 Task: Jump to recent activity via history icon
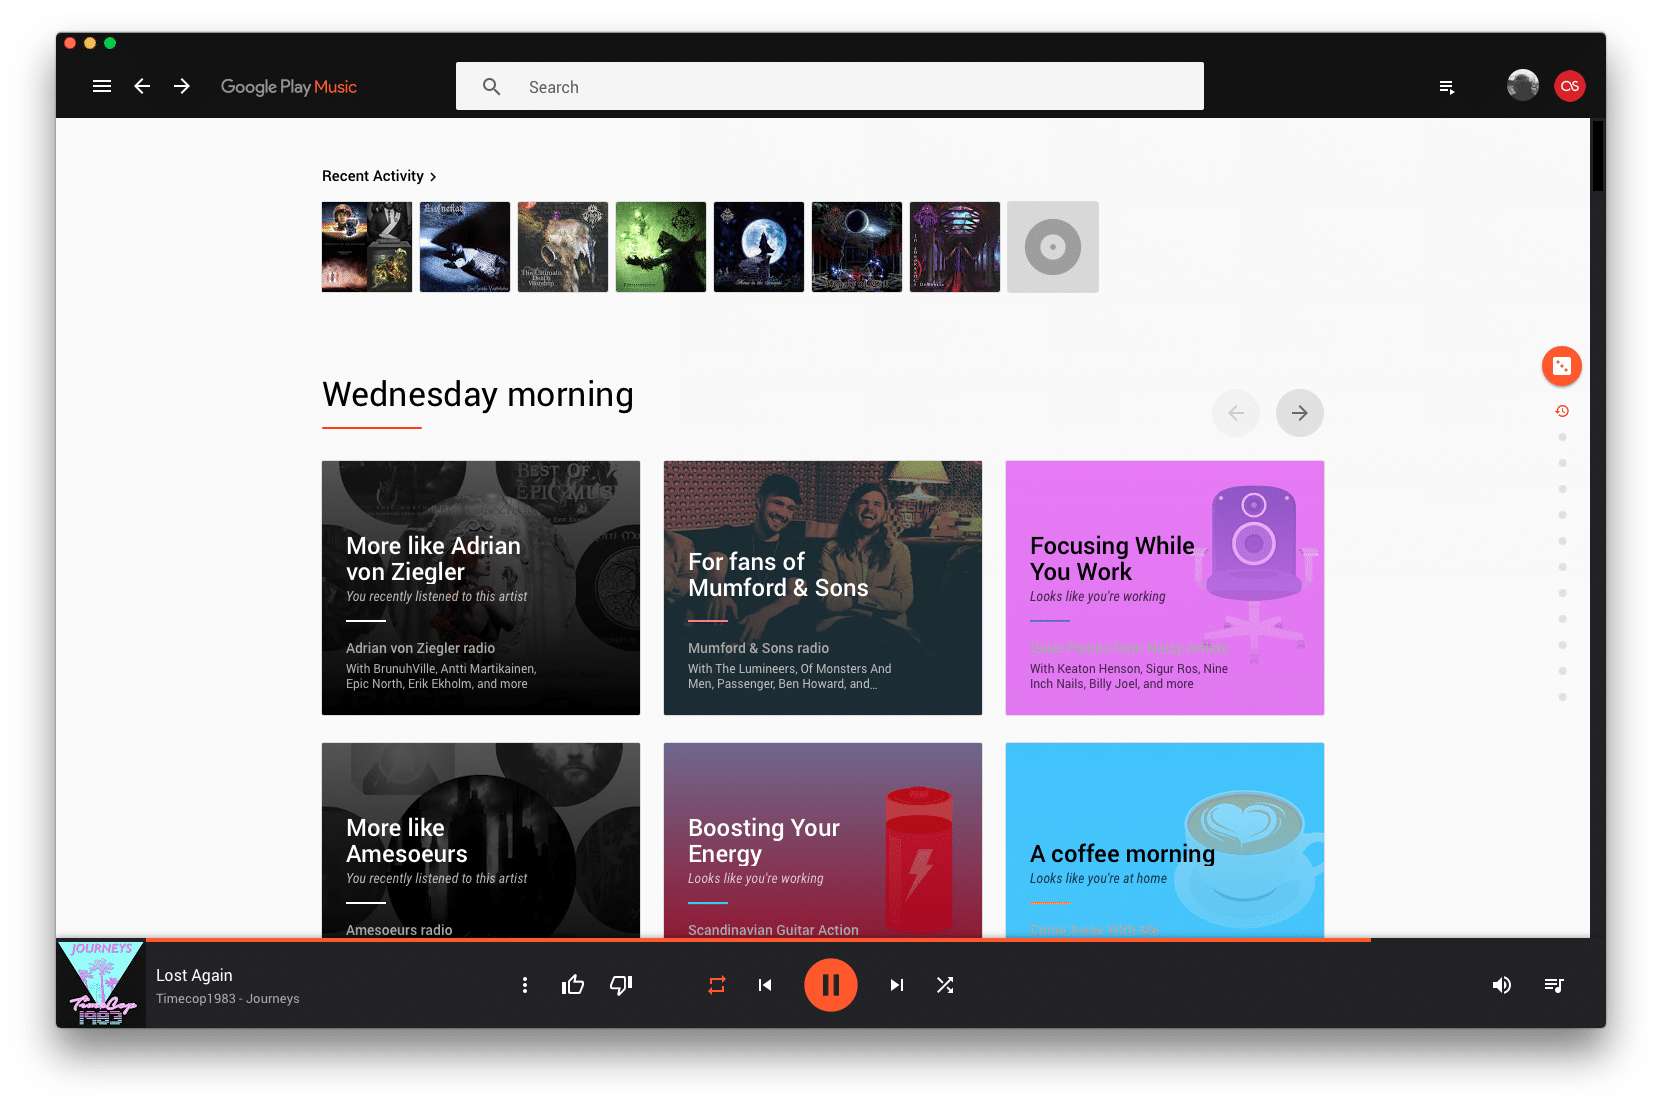pyautogui.click(x=1562, y=411)
